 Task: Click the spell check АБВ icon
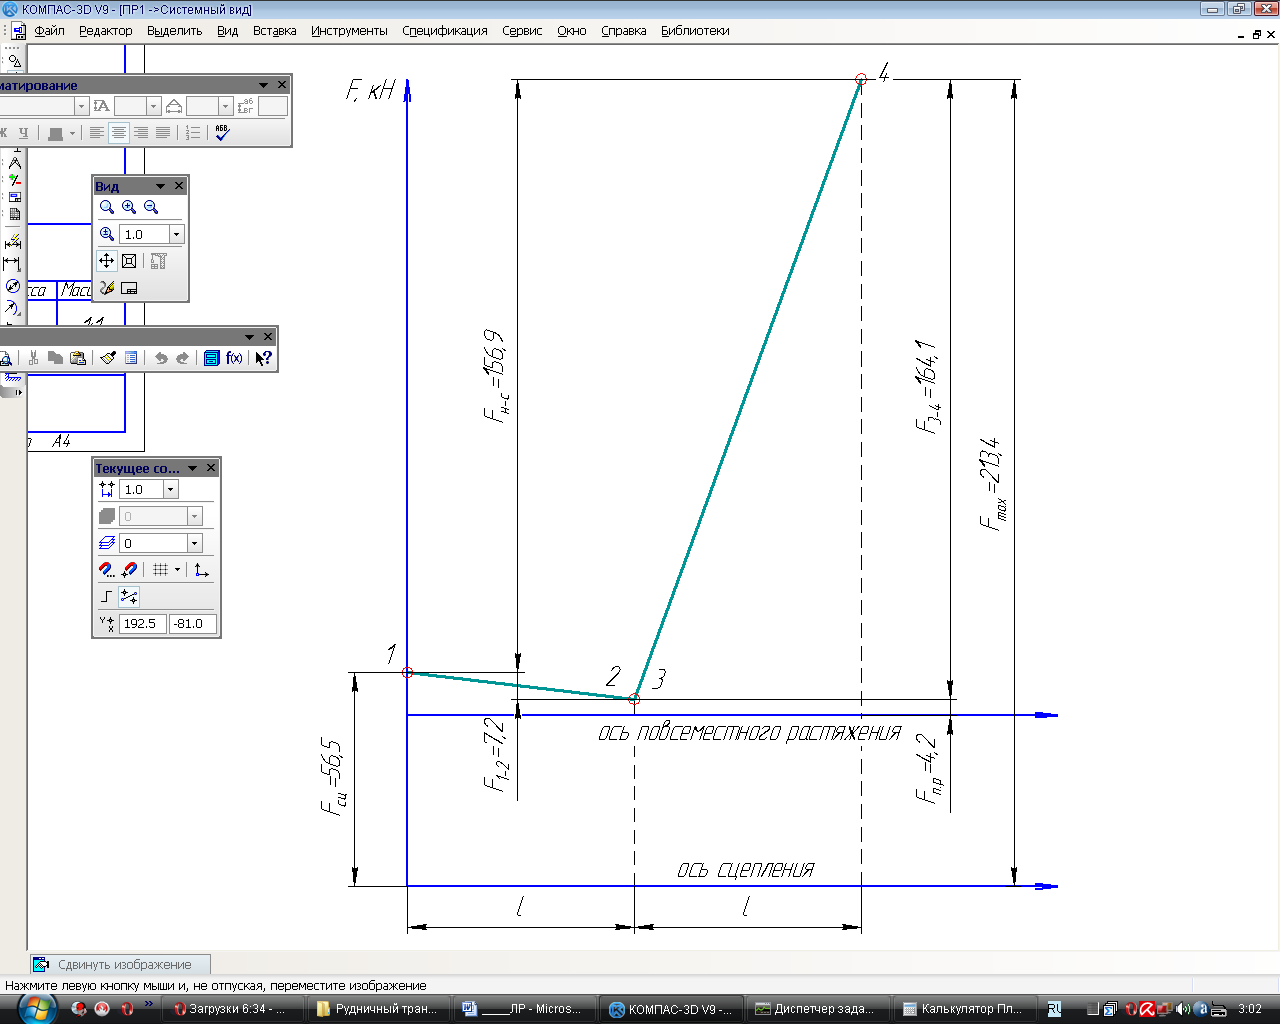(222, 132)
